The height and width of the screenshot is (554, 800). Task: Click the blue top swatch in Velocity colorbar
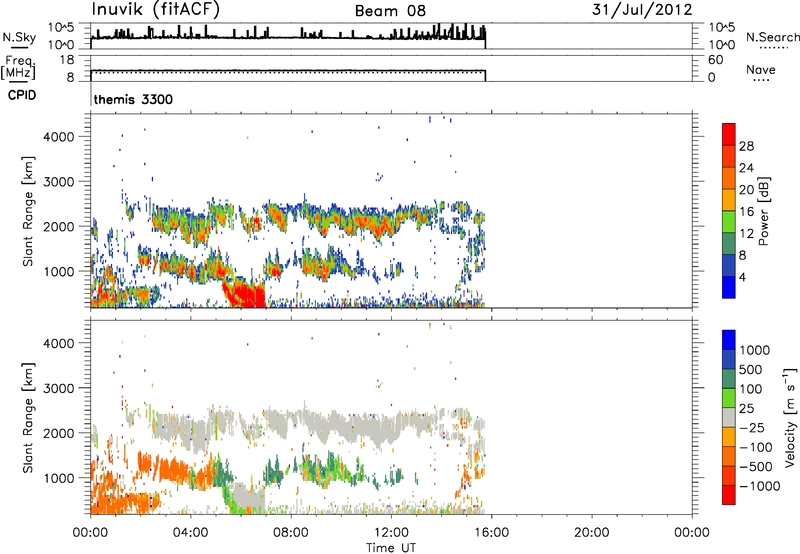click(729, 340)
